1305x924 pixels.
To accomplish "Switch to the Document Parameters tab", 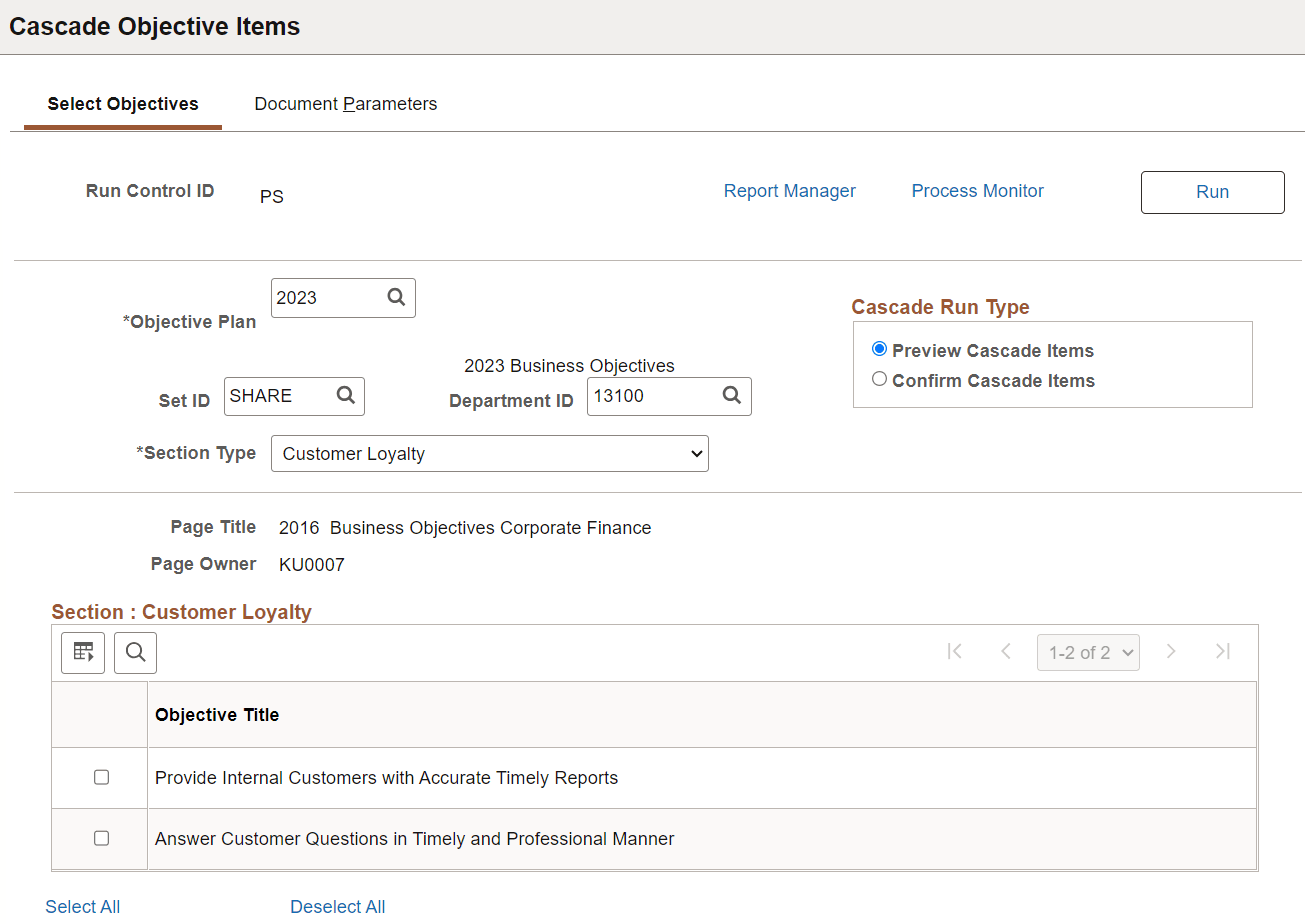I will tap(345, 104).
